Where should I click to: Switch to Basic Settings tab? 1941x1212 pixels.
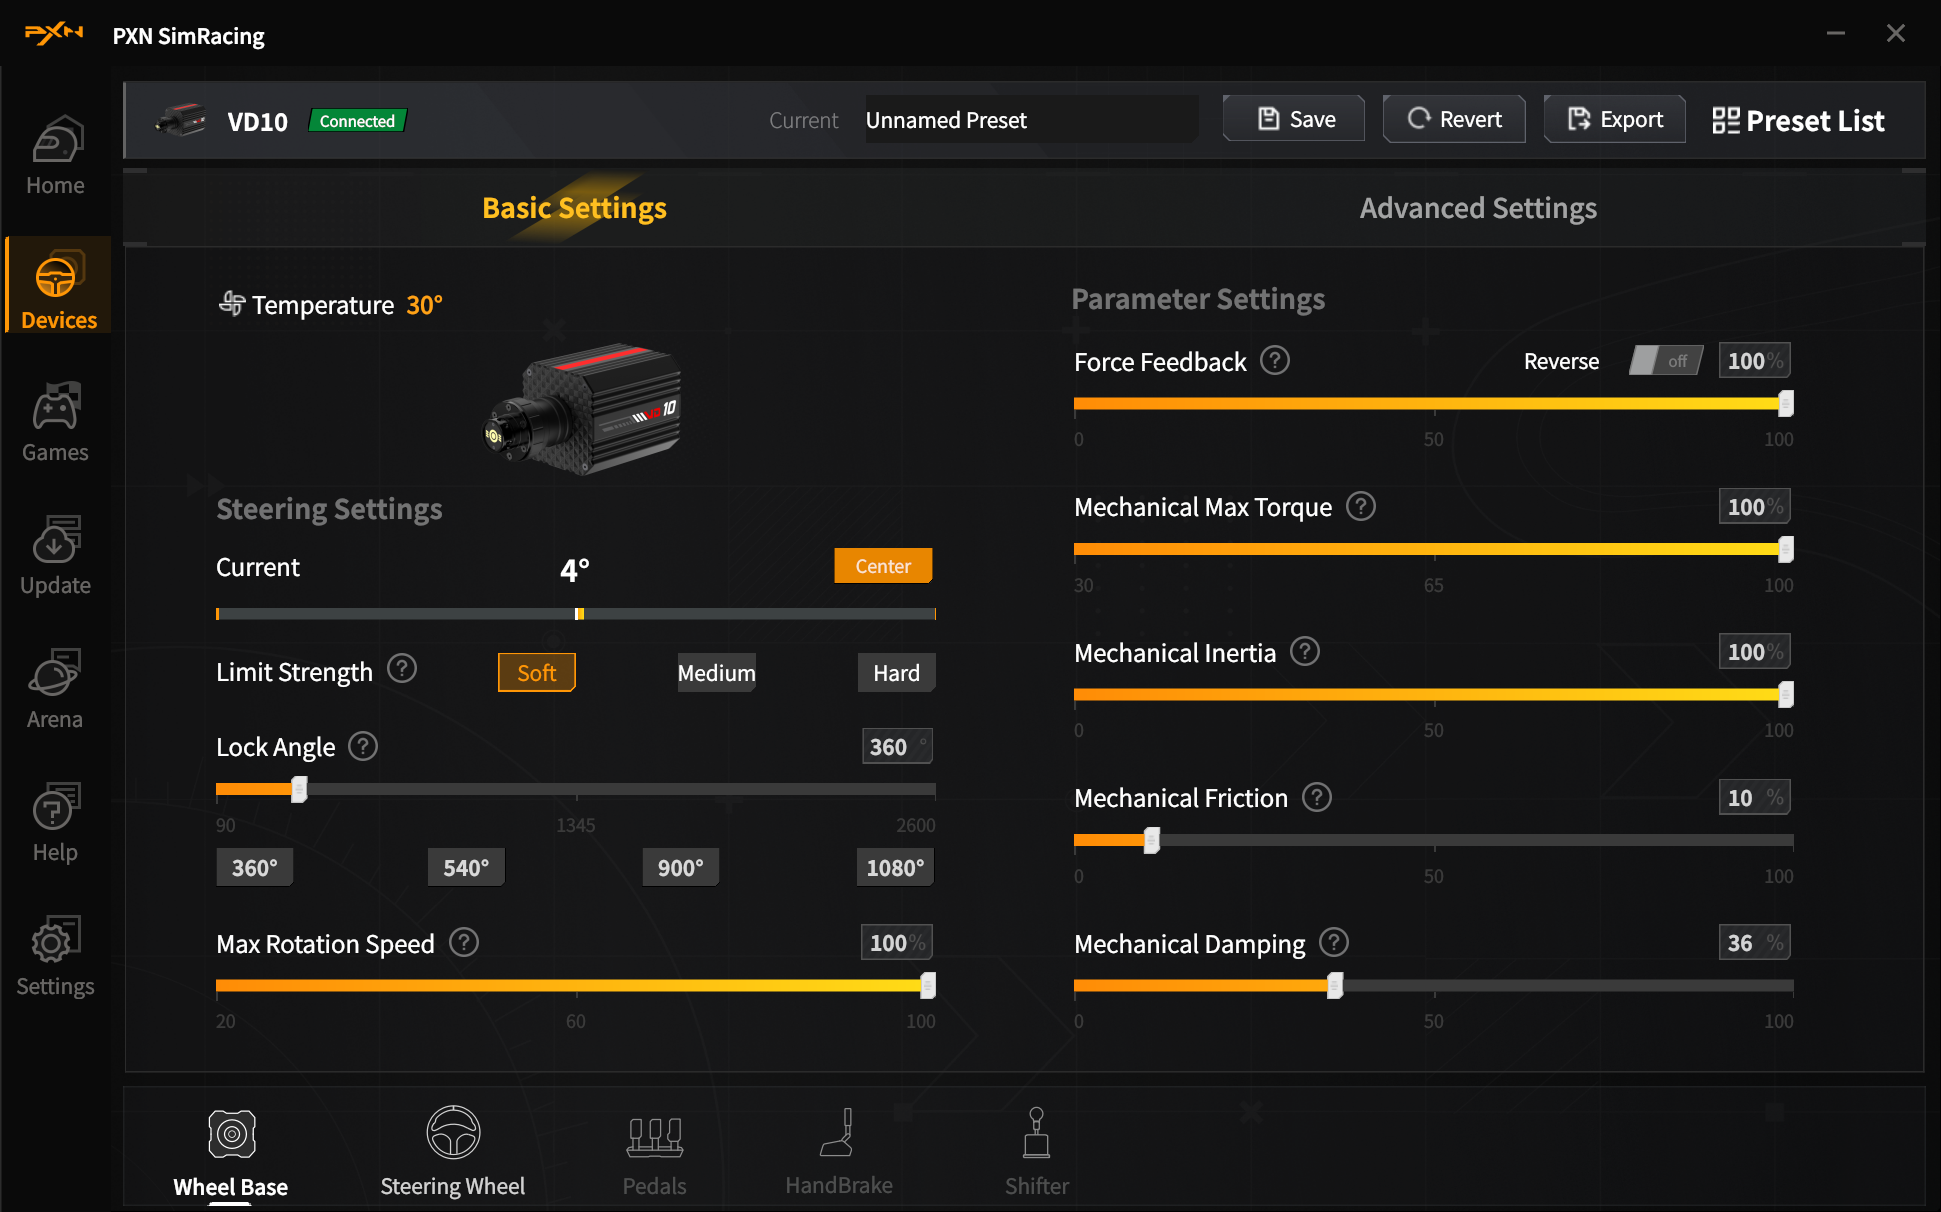574,208
